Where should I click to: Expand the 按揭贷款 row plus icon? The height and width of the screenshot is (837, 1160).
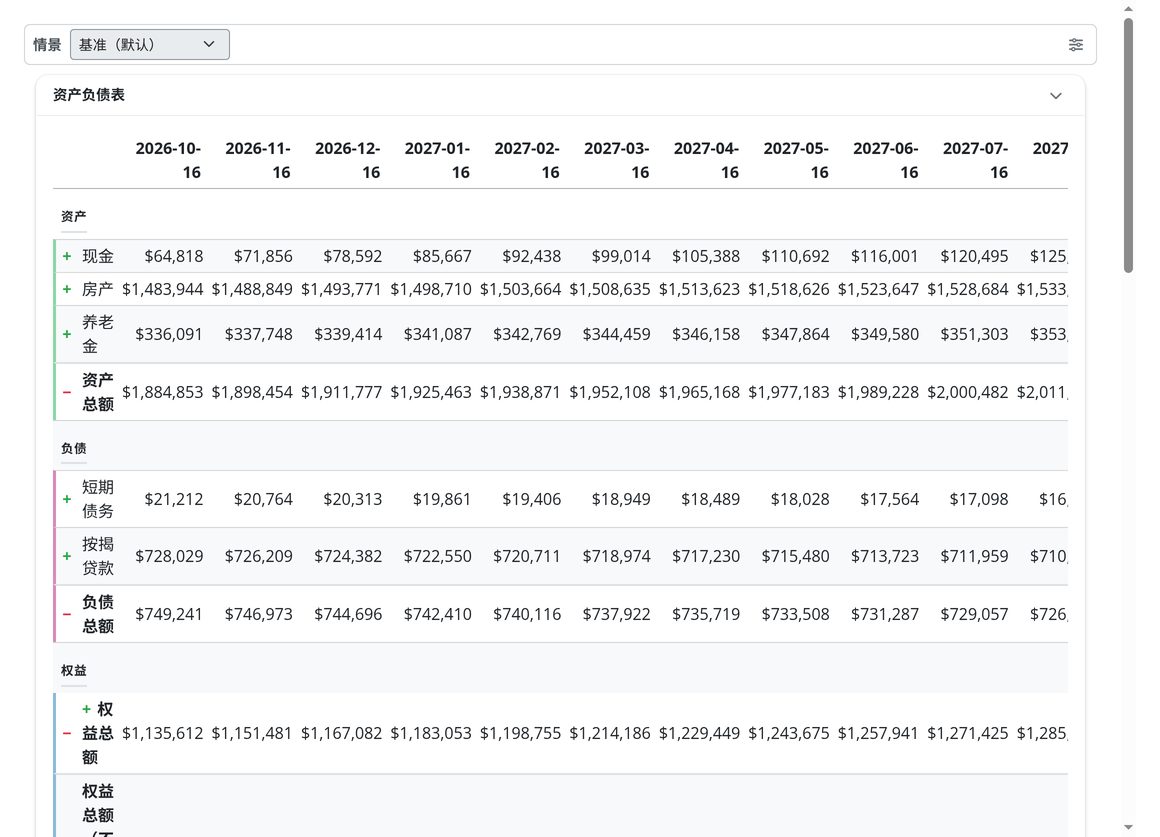click(67, 557)
